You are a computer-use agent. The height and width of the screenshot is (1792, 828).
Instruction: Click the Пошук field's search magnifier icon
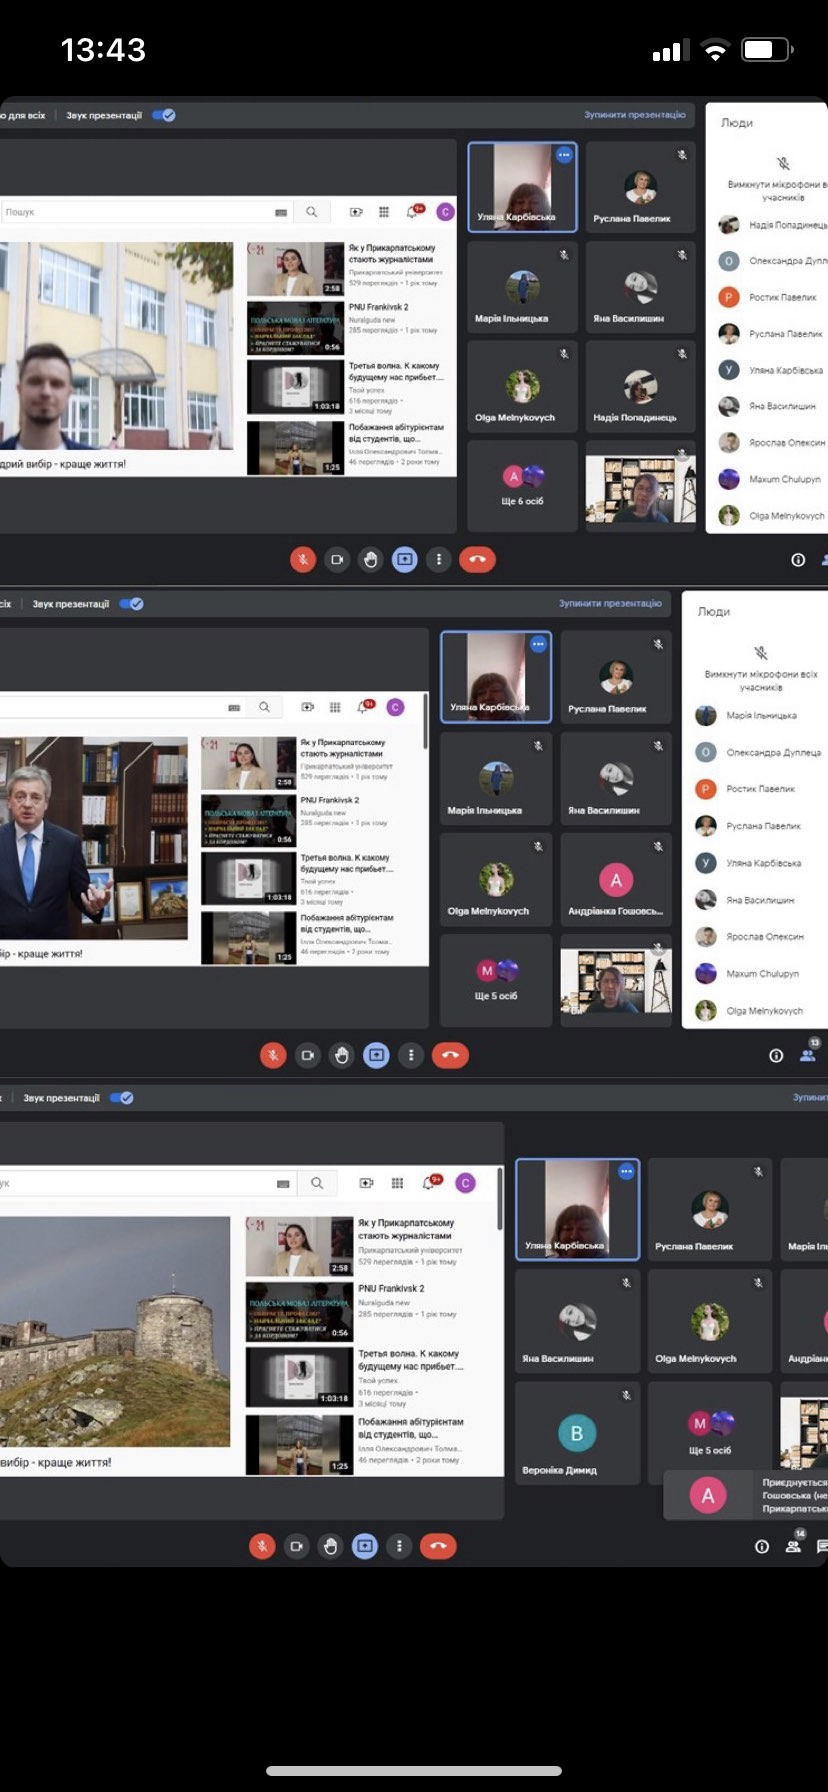312,212
